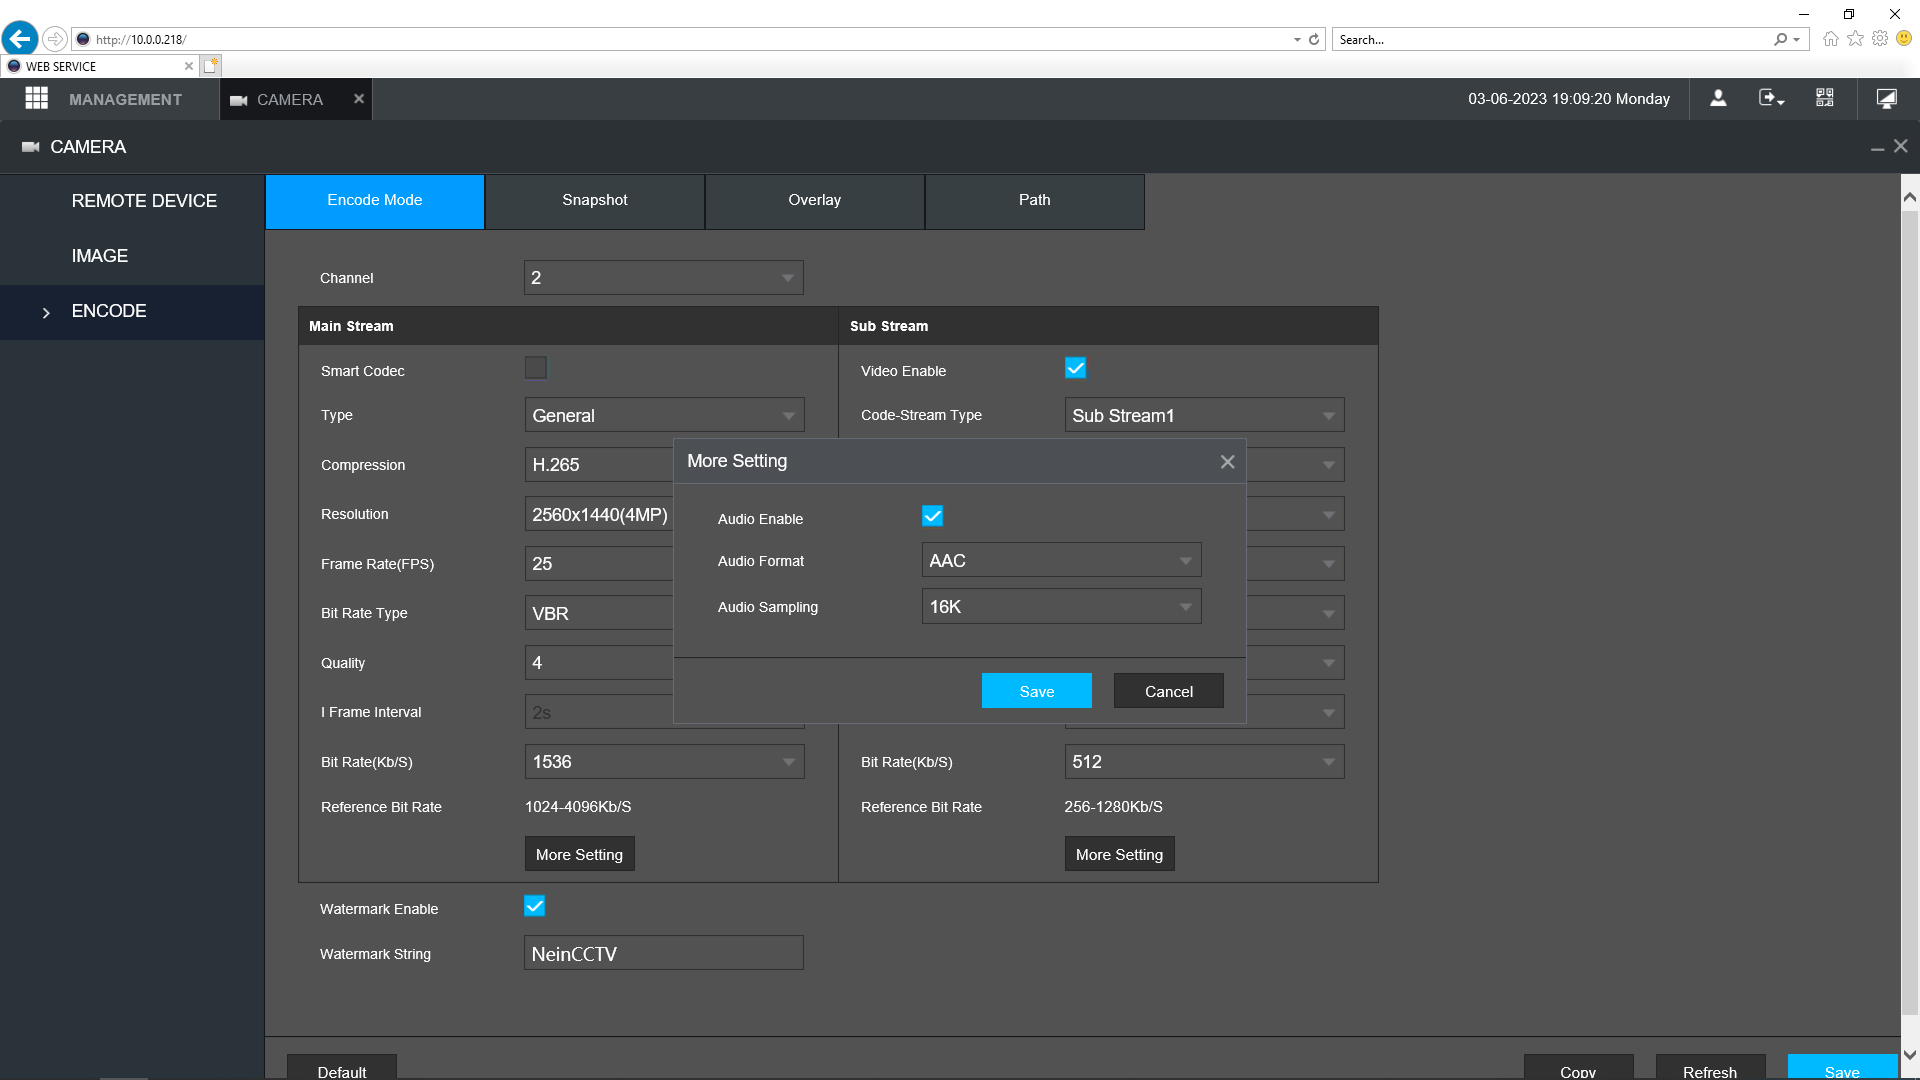The width and height of the screenshot is (1920, 1080).
Task: Open the QR code icon
Action: point(1825,98)
